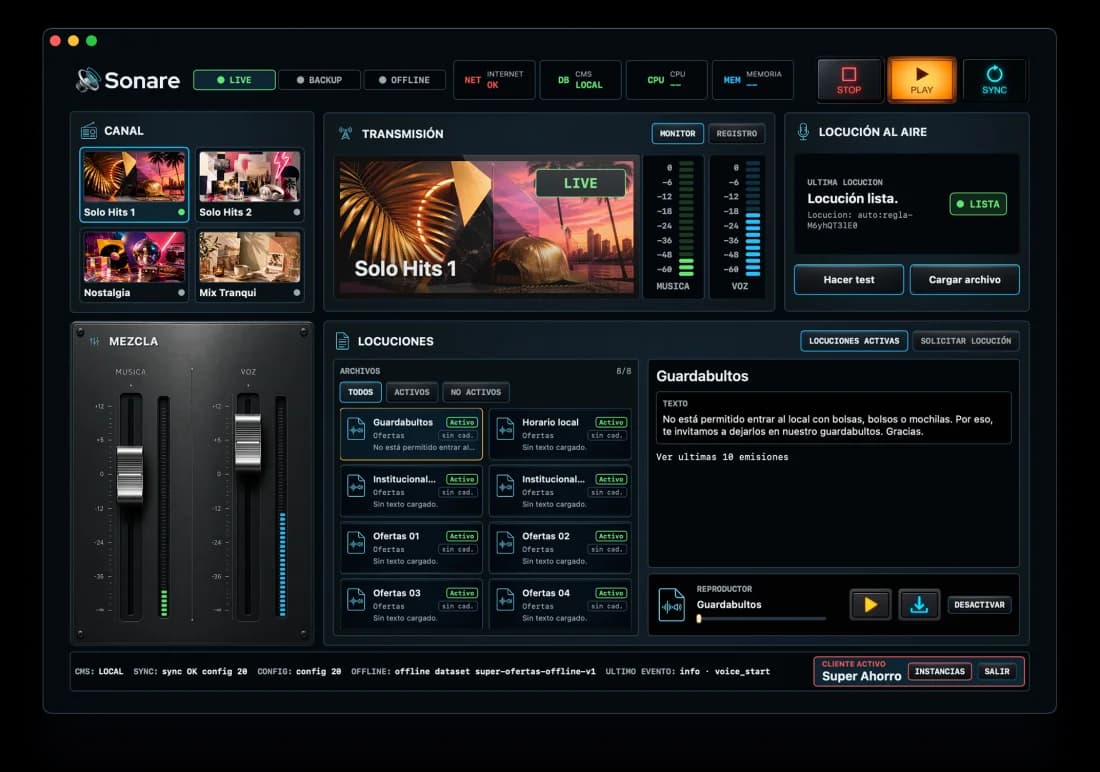Screen dimensions: 1100x772
Task: Switch to LOCUCIONES ACTIVAS tab
Action: pyautogui.click(x=854, y=341)
